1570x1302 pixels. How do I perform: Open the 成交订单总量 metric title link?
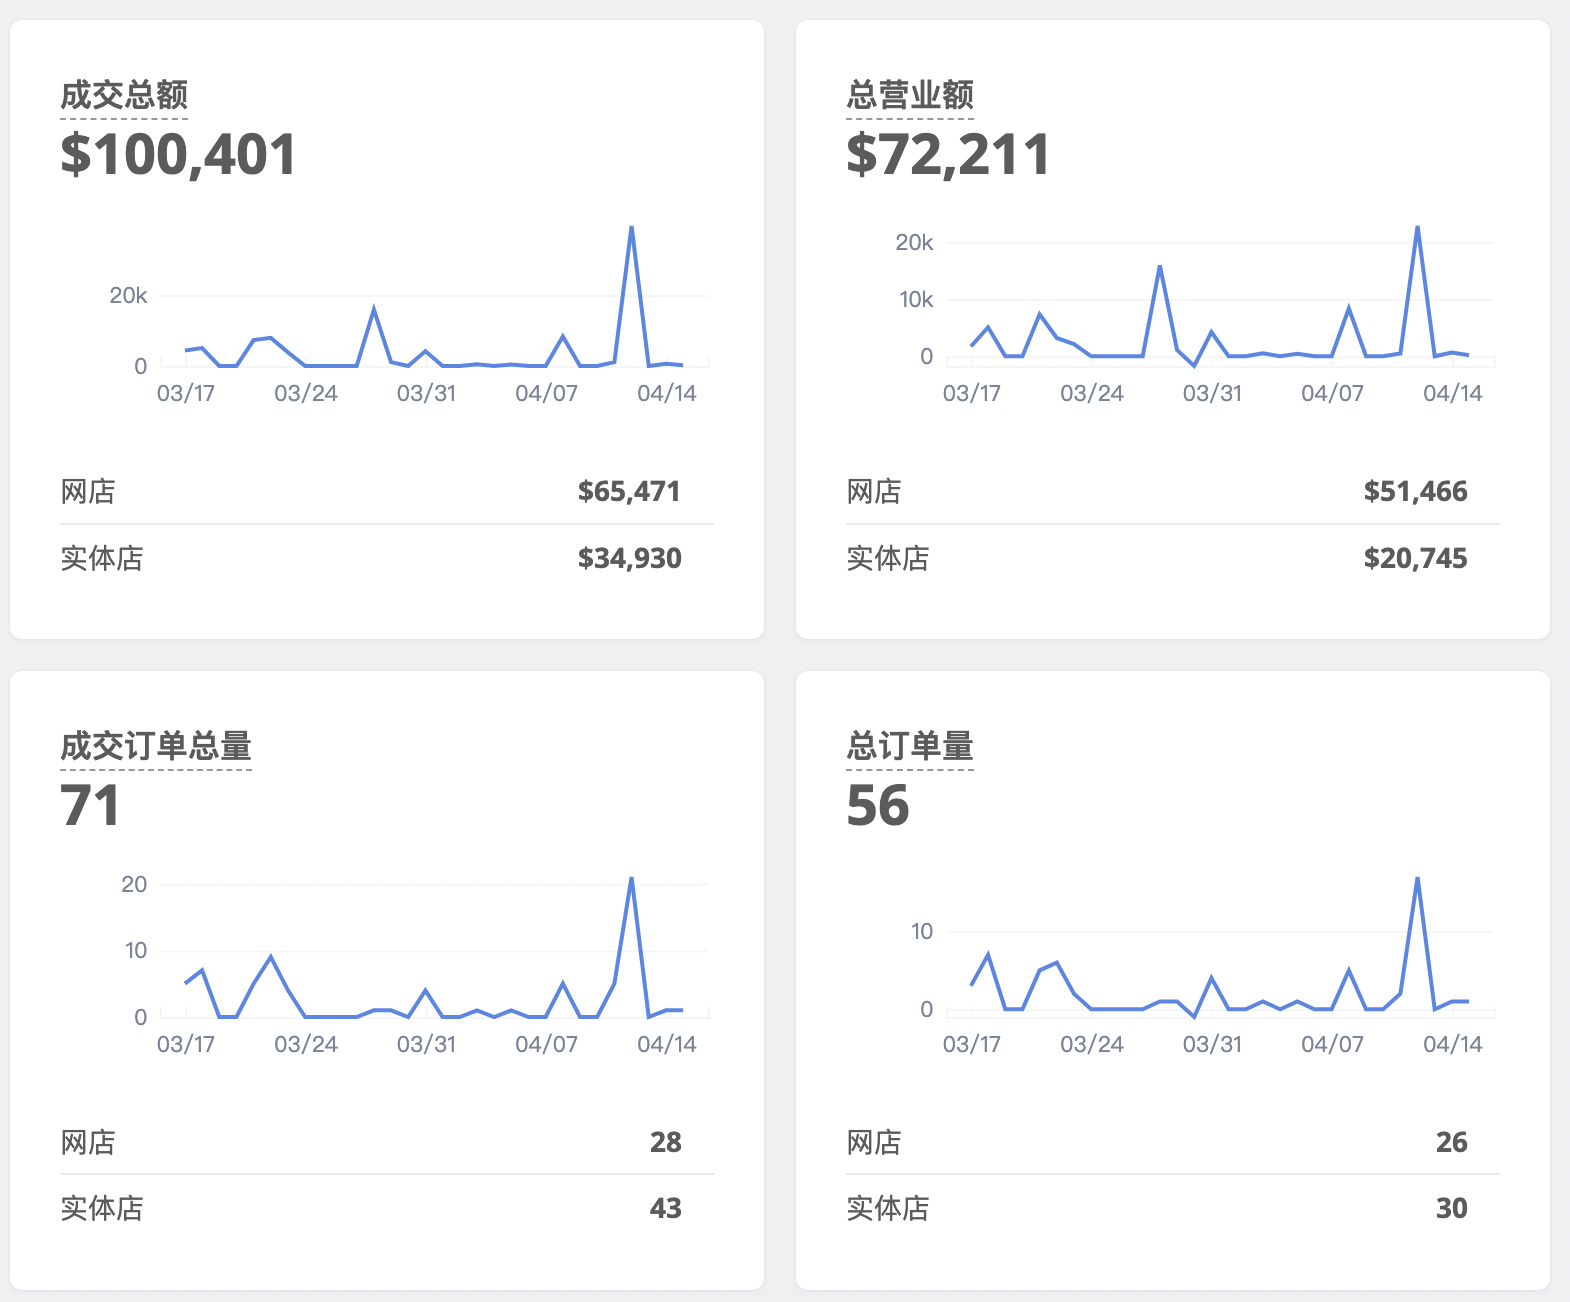point(156,746)
